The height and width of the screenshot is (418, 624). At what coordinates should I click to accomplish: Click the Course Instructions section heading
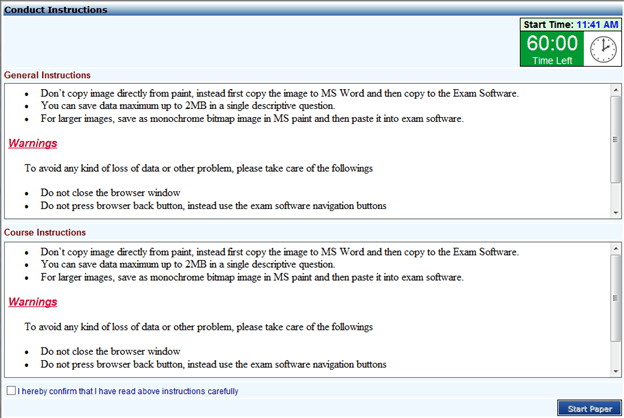[x=46, y=232]
